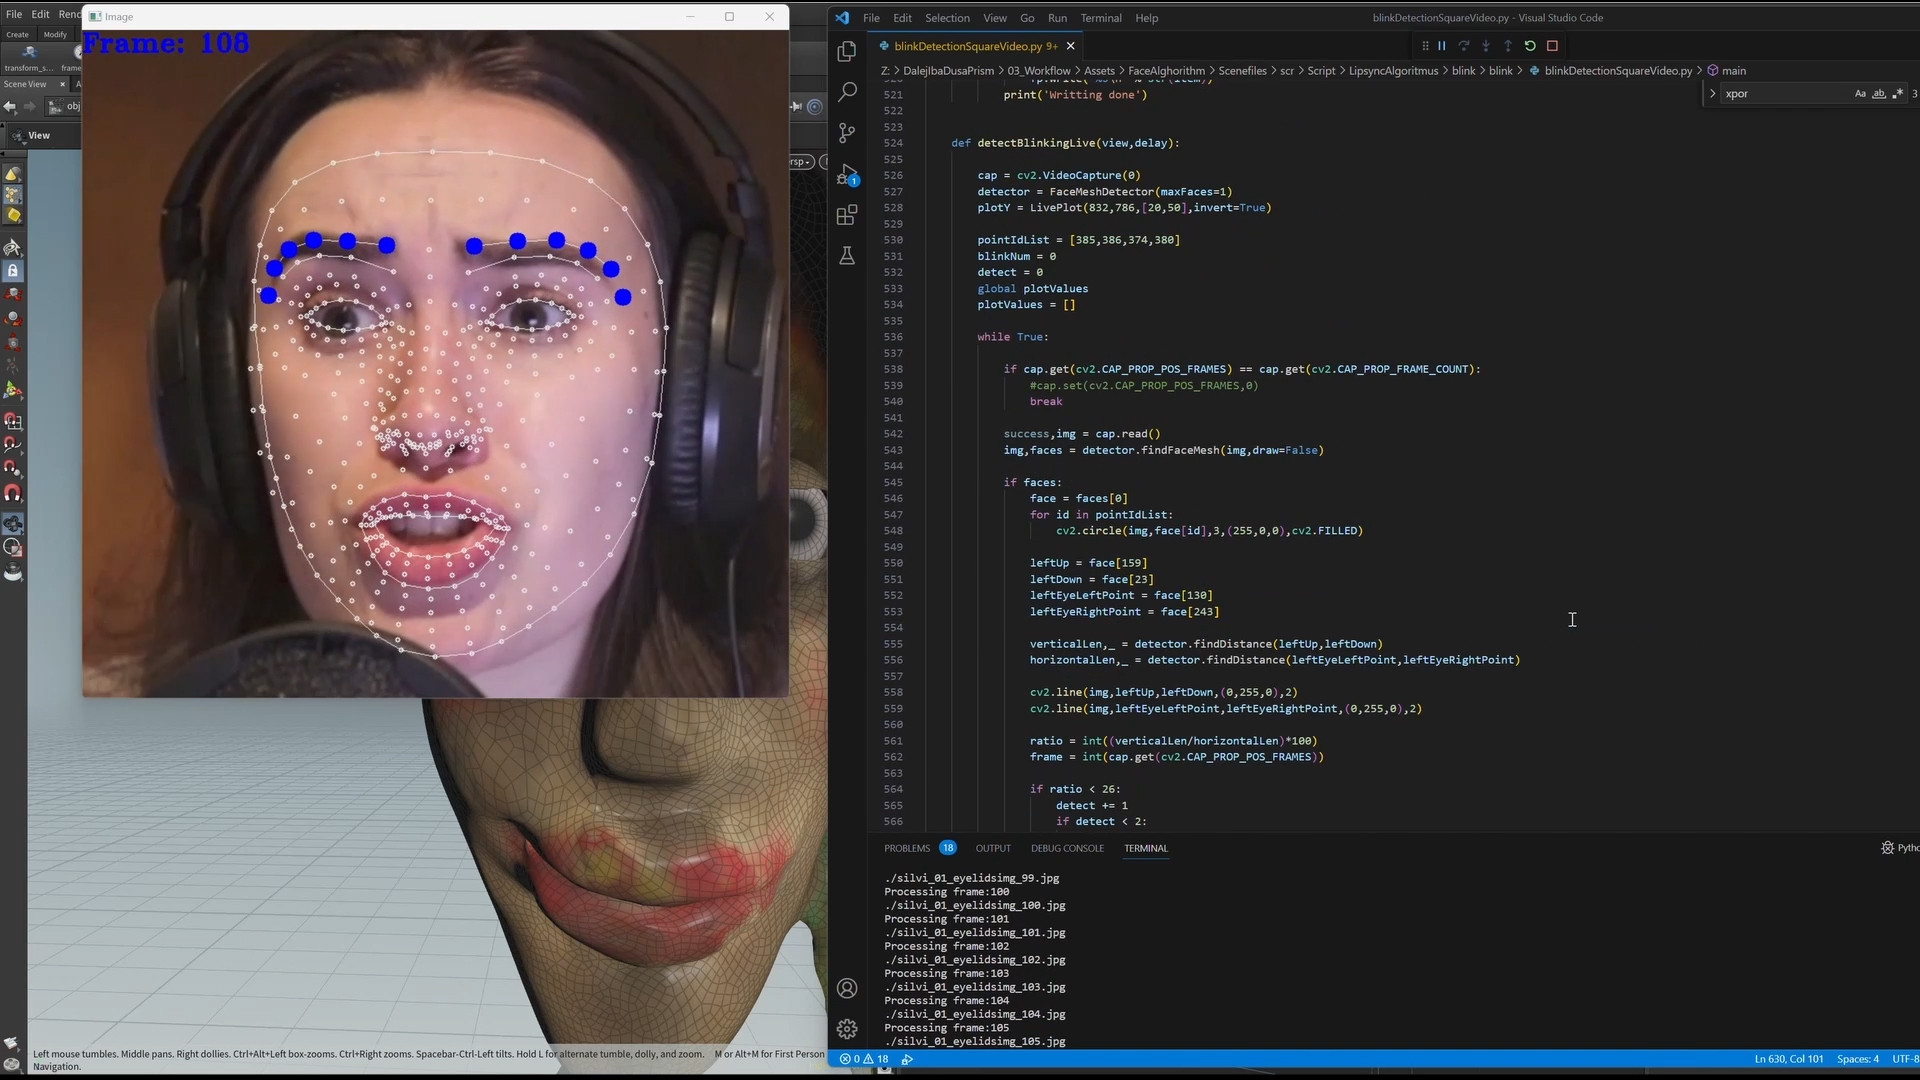Open the VS Code Run menu
Viewport: 1920px width, 1080px height.
click(x=1057, y=18)
